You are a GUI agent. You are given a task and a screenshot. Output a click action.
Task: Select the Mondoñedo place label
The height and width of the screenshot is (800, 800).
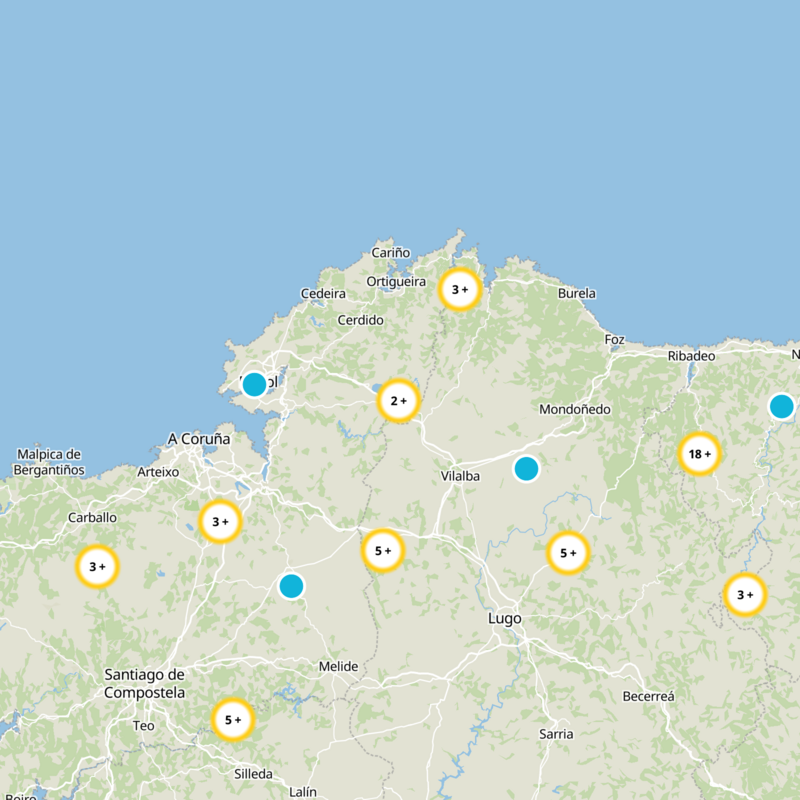(574, 409)
